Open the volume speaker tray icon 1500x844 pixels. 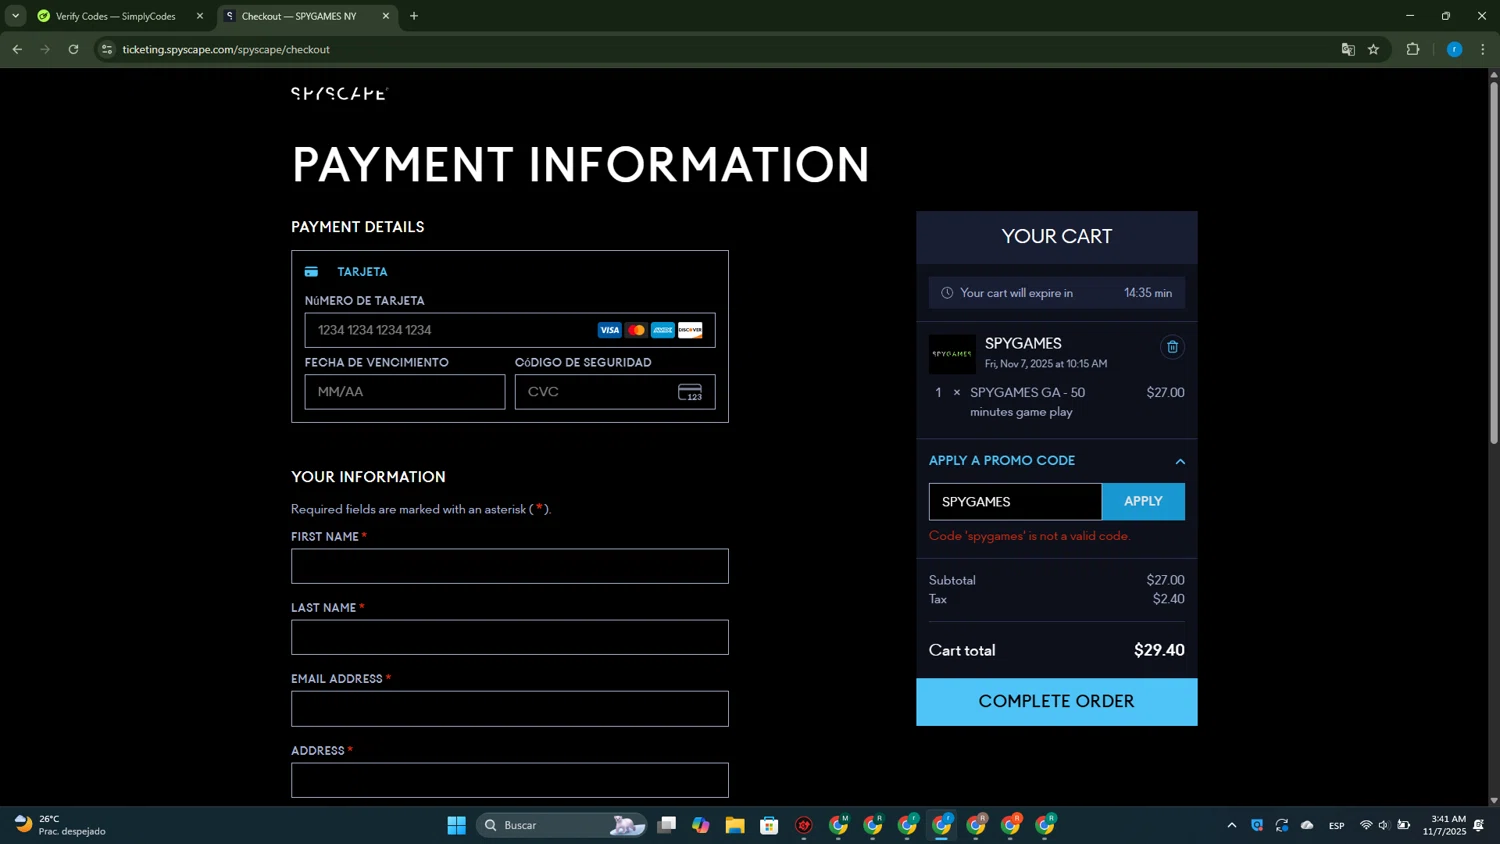[x=1384, y=825]
